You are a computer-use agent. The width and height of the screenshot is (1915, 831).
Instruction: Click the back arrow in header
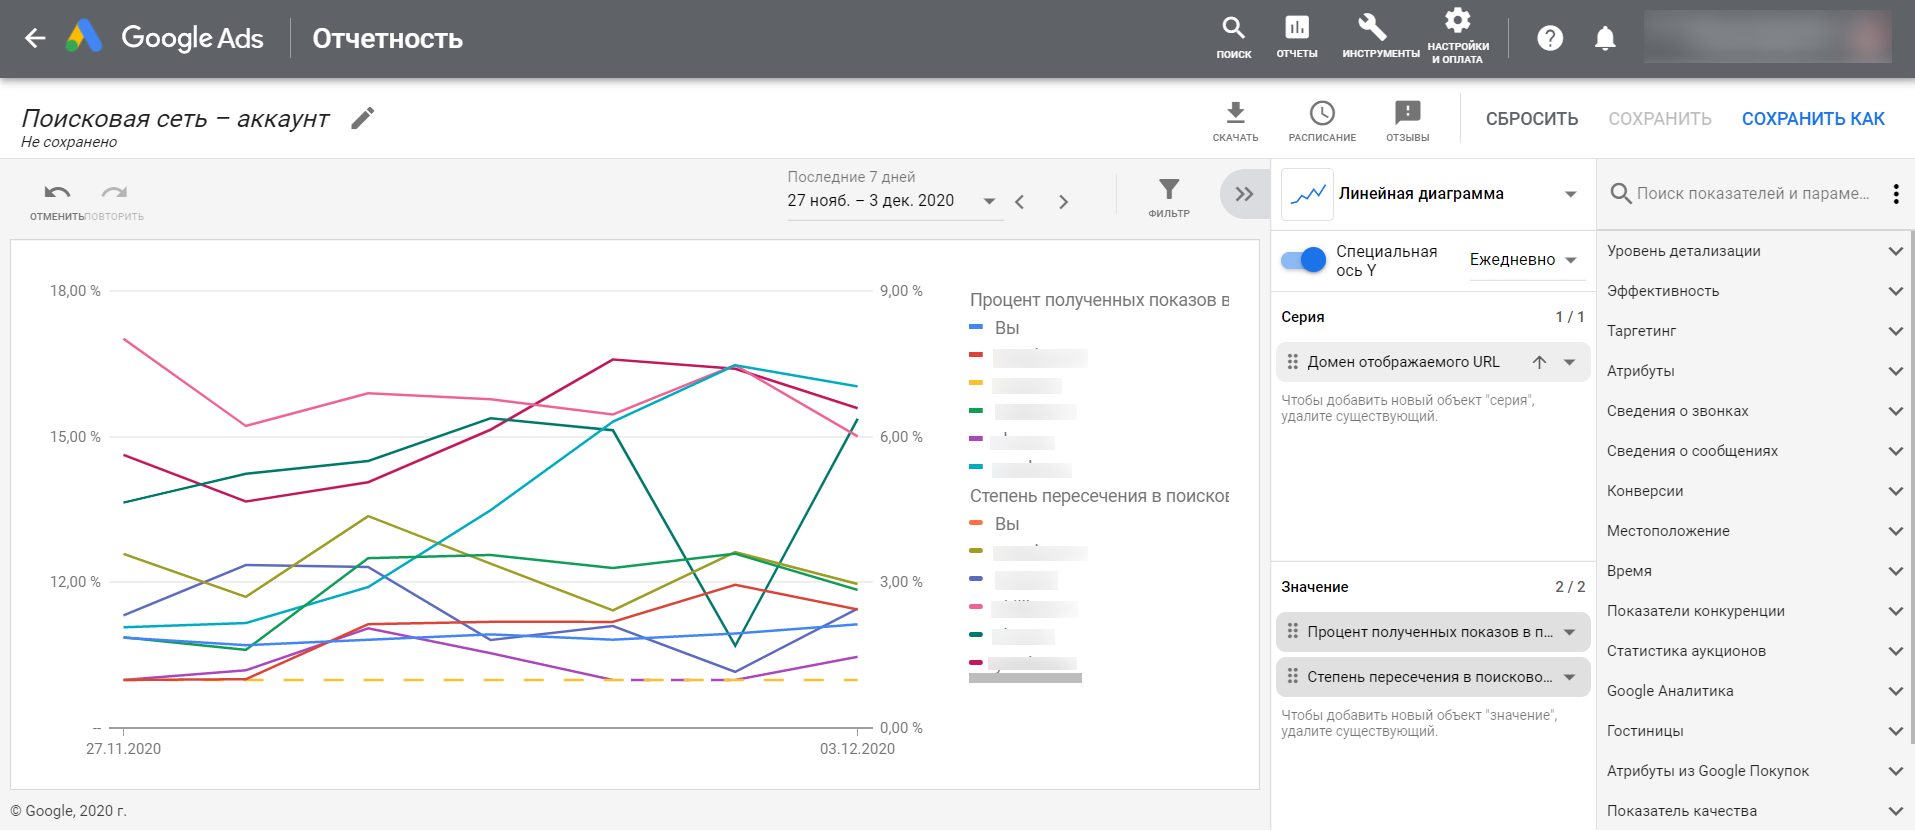[36, 38]
